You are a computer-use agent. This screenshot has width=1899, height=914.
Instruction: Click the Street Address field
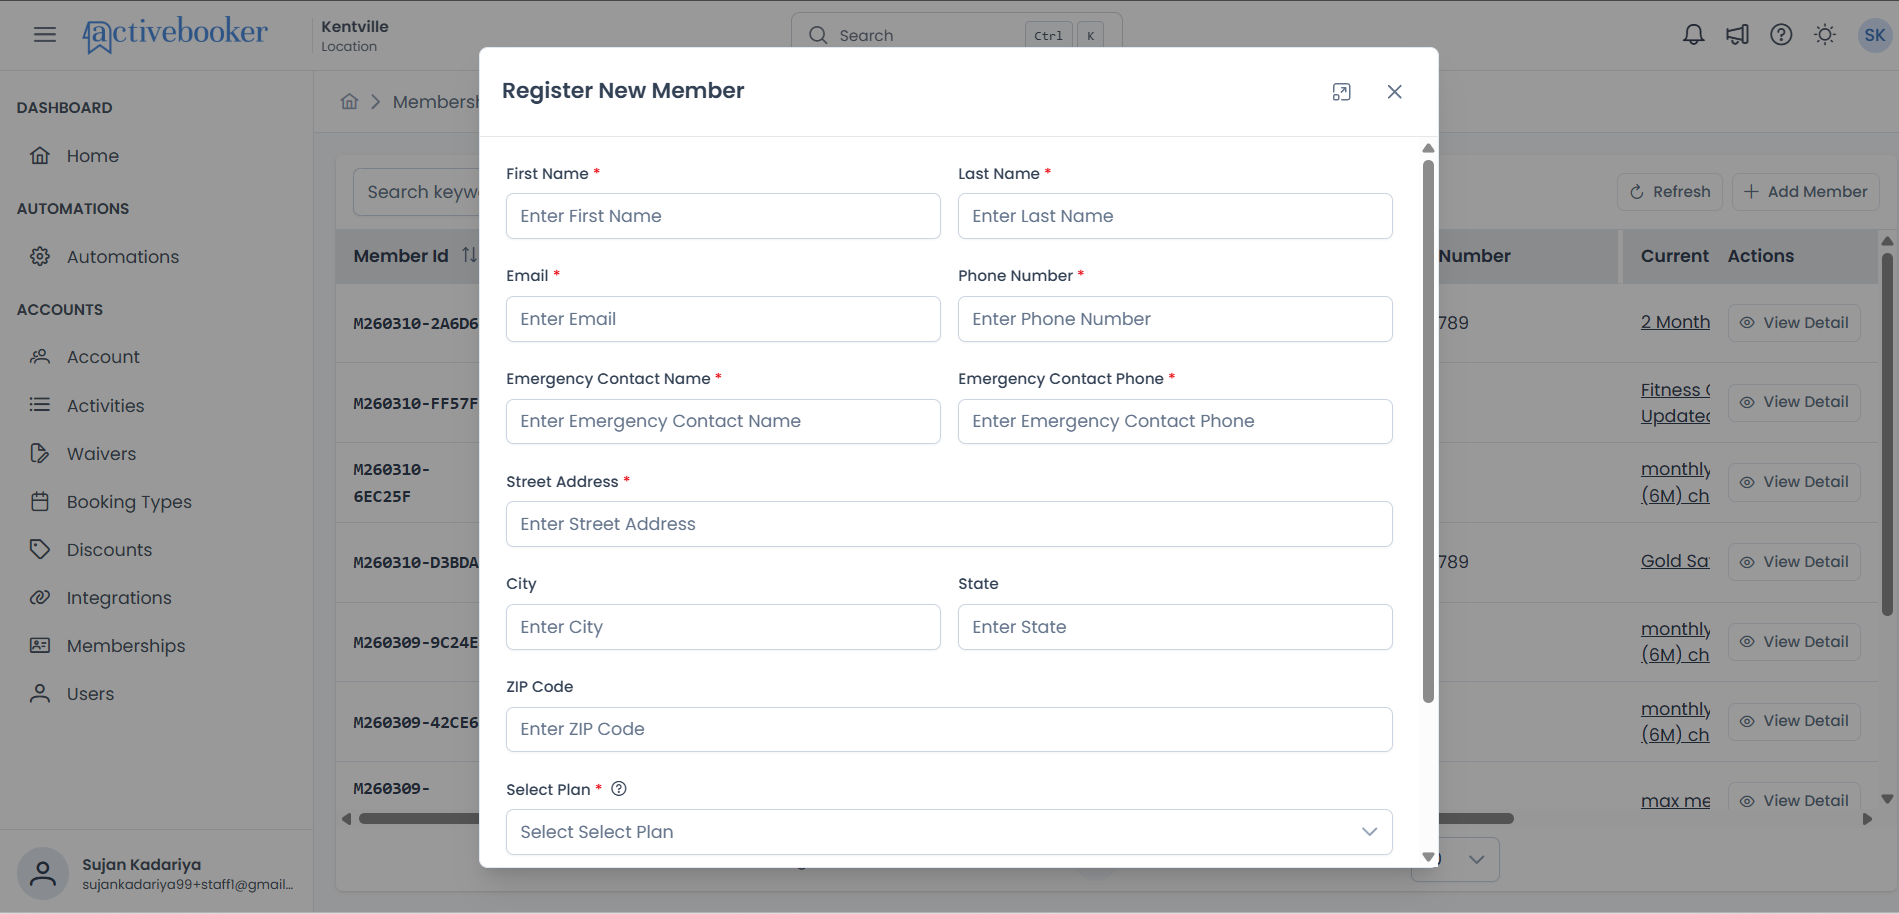(x=949, y=524)
